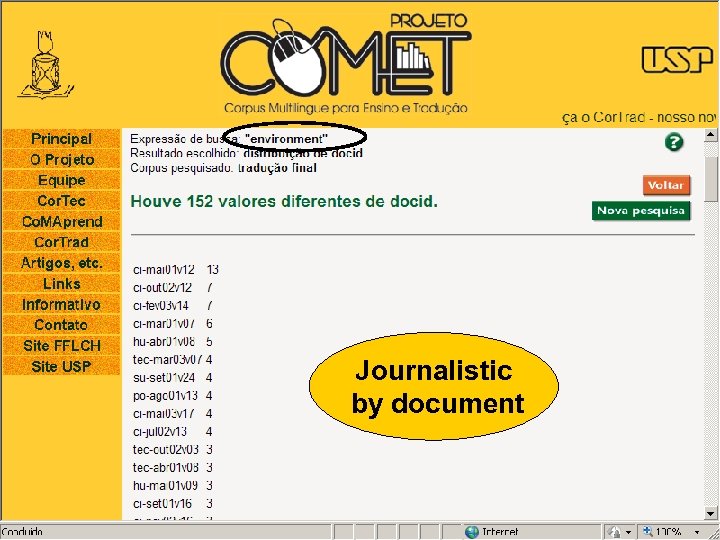Click the Projeto COMET banner logo
Viewport: 720px width, 540px height.
346,64
